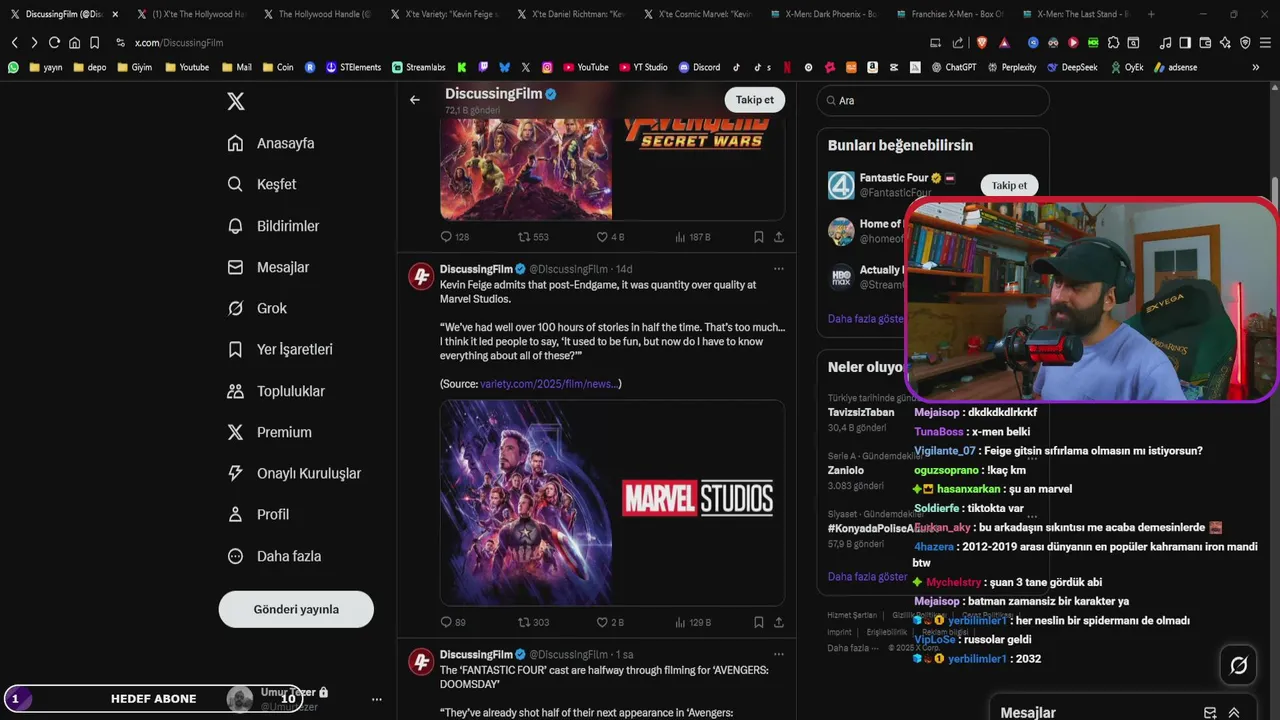Compose new message in Mesajlar drawer
This screenshot has width=1280, height=720.
[1210, 713]
